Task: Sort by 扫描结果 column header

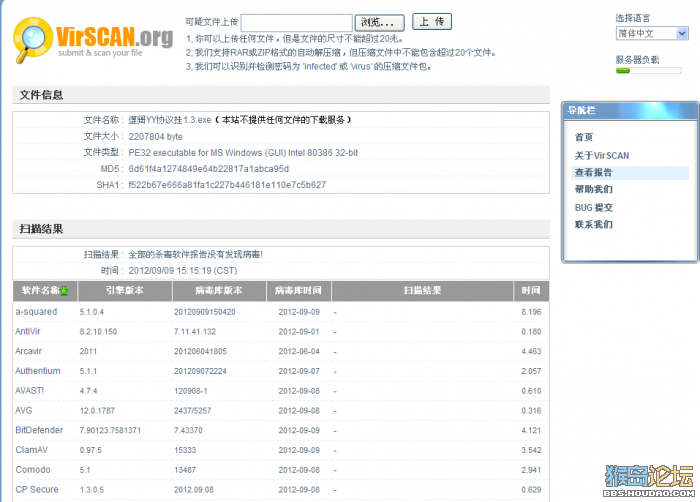Action: click(x=422, y=291)
